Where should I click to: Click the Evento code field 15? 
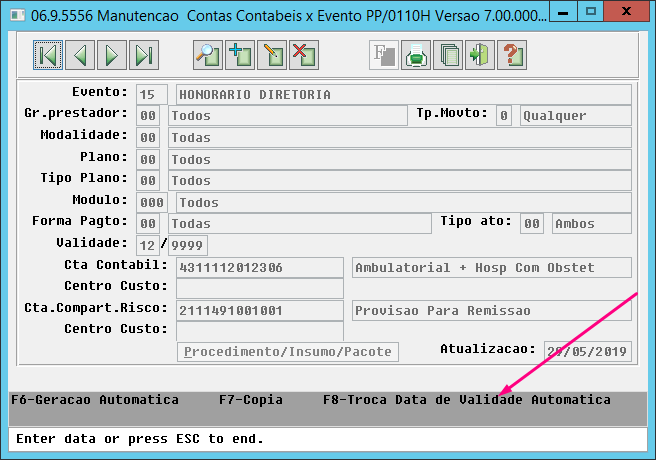pyautogui.click(x=152, y=95)
